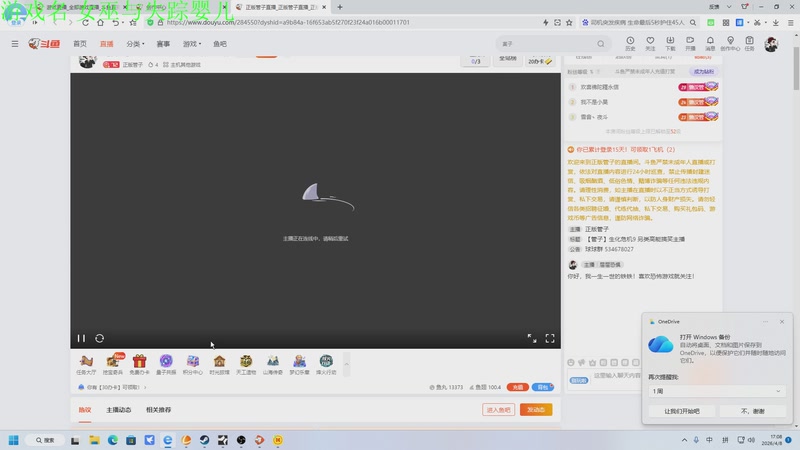Viewport: 800px width, 450px height.
Task: Open 任务大厅 activity icon
Action: [x=86, y=364]
